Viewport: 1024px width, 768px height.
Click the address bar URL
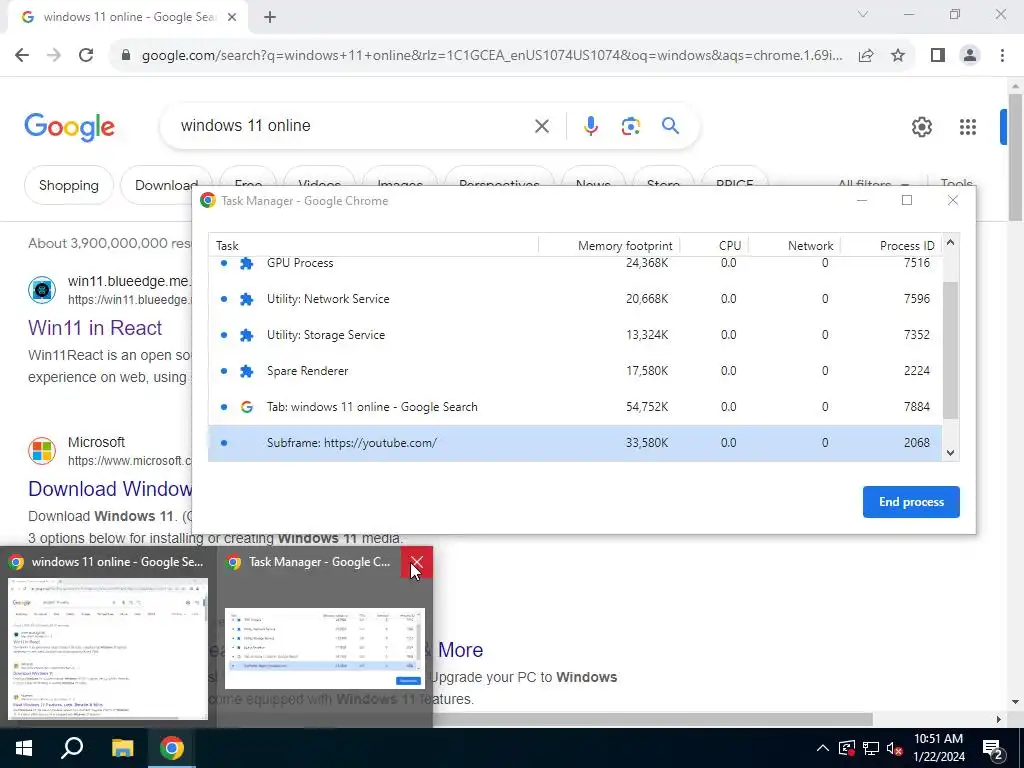(492, 56)
